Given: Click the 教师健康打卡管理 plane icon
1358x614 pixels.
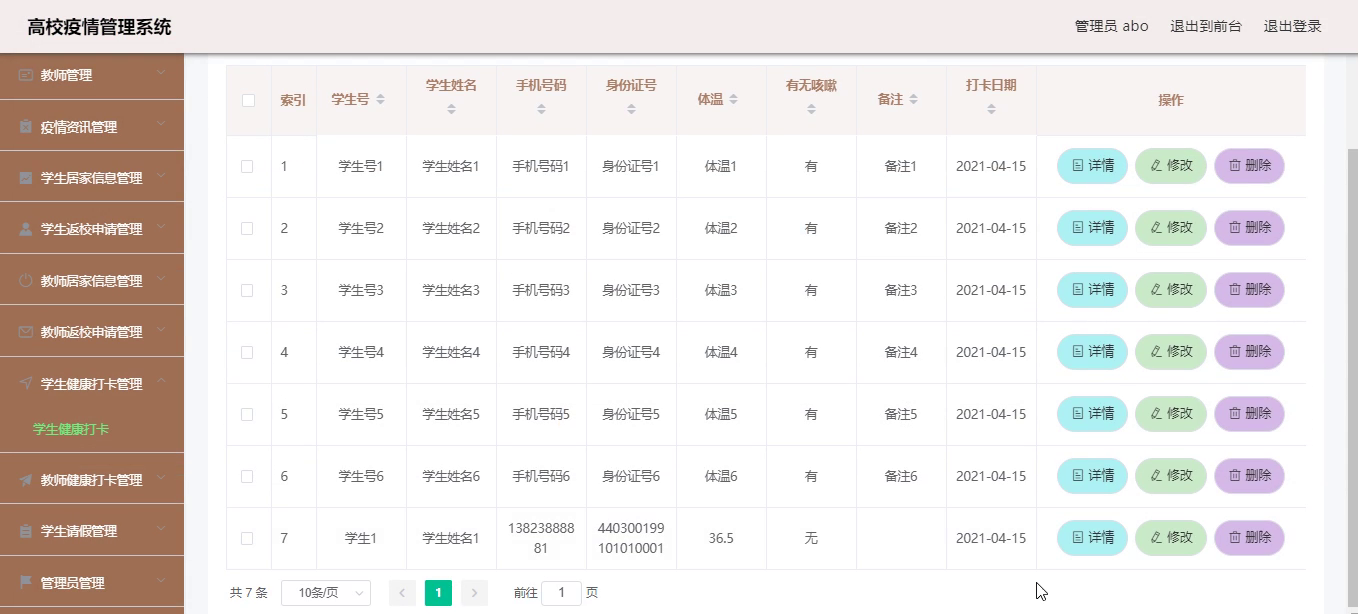Looking at the screenshot, I should click(x=26, y=480).
